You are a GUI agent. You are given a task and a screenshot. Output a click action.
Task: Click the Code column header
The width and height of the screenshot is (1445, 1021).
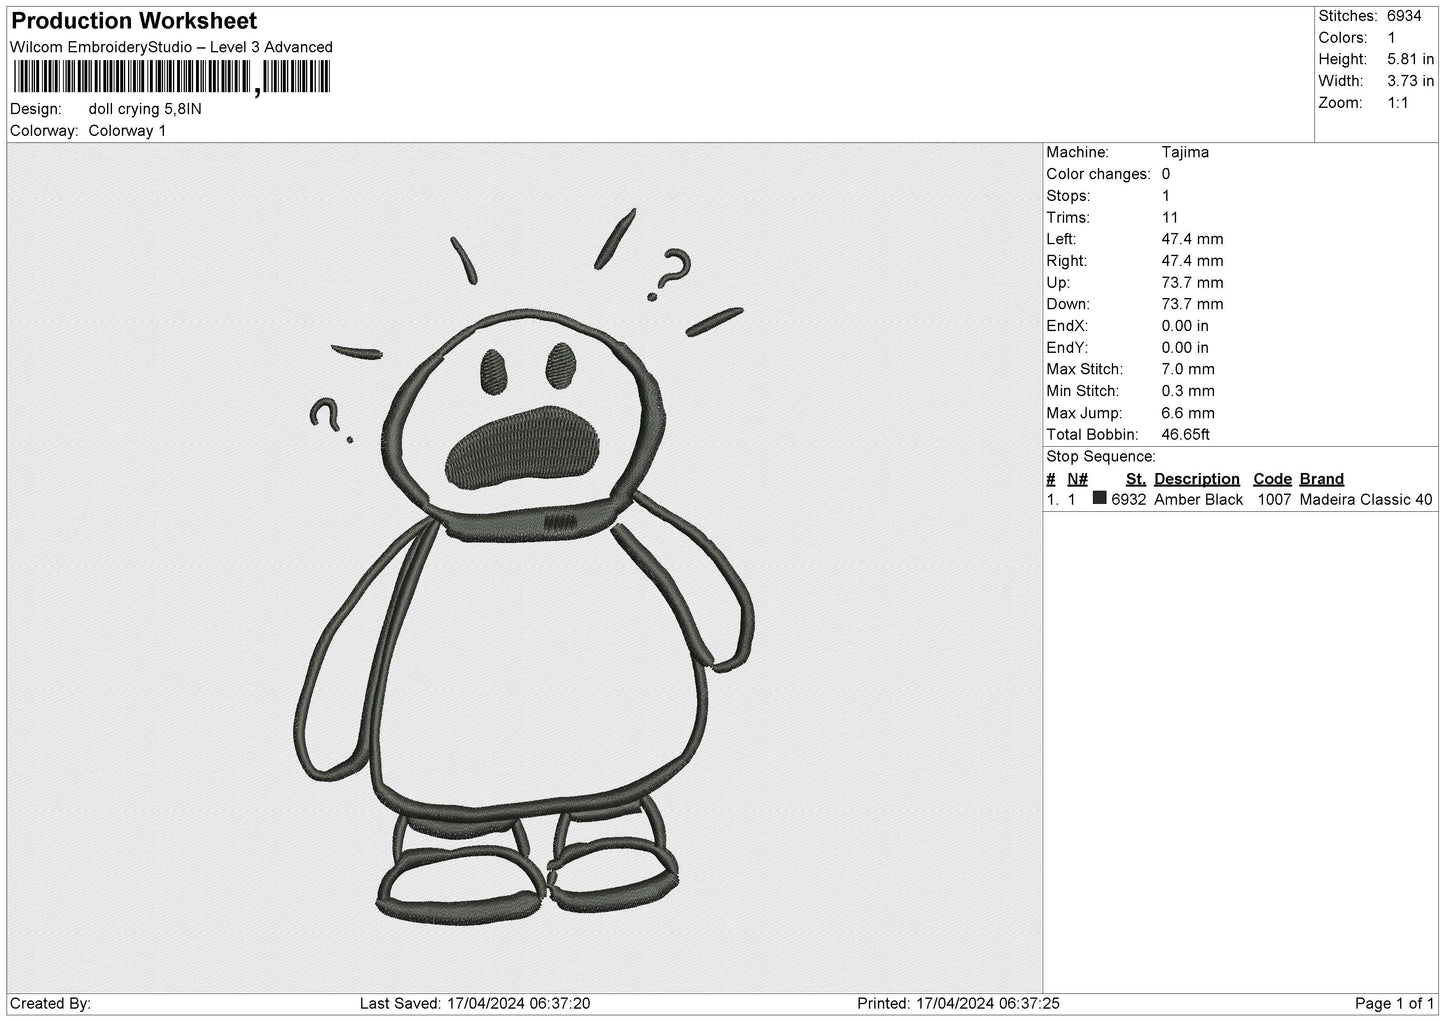(x=1272, y=479)
